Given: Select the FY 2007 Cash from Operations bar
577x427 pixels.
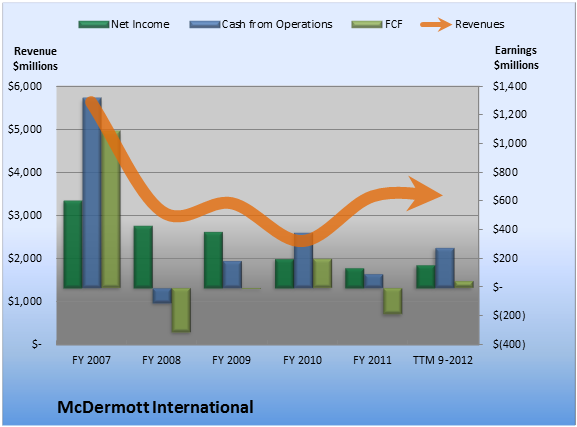Looking at the screenshot, I should (92, 193).
